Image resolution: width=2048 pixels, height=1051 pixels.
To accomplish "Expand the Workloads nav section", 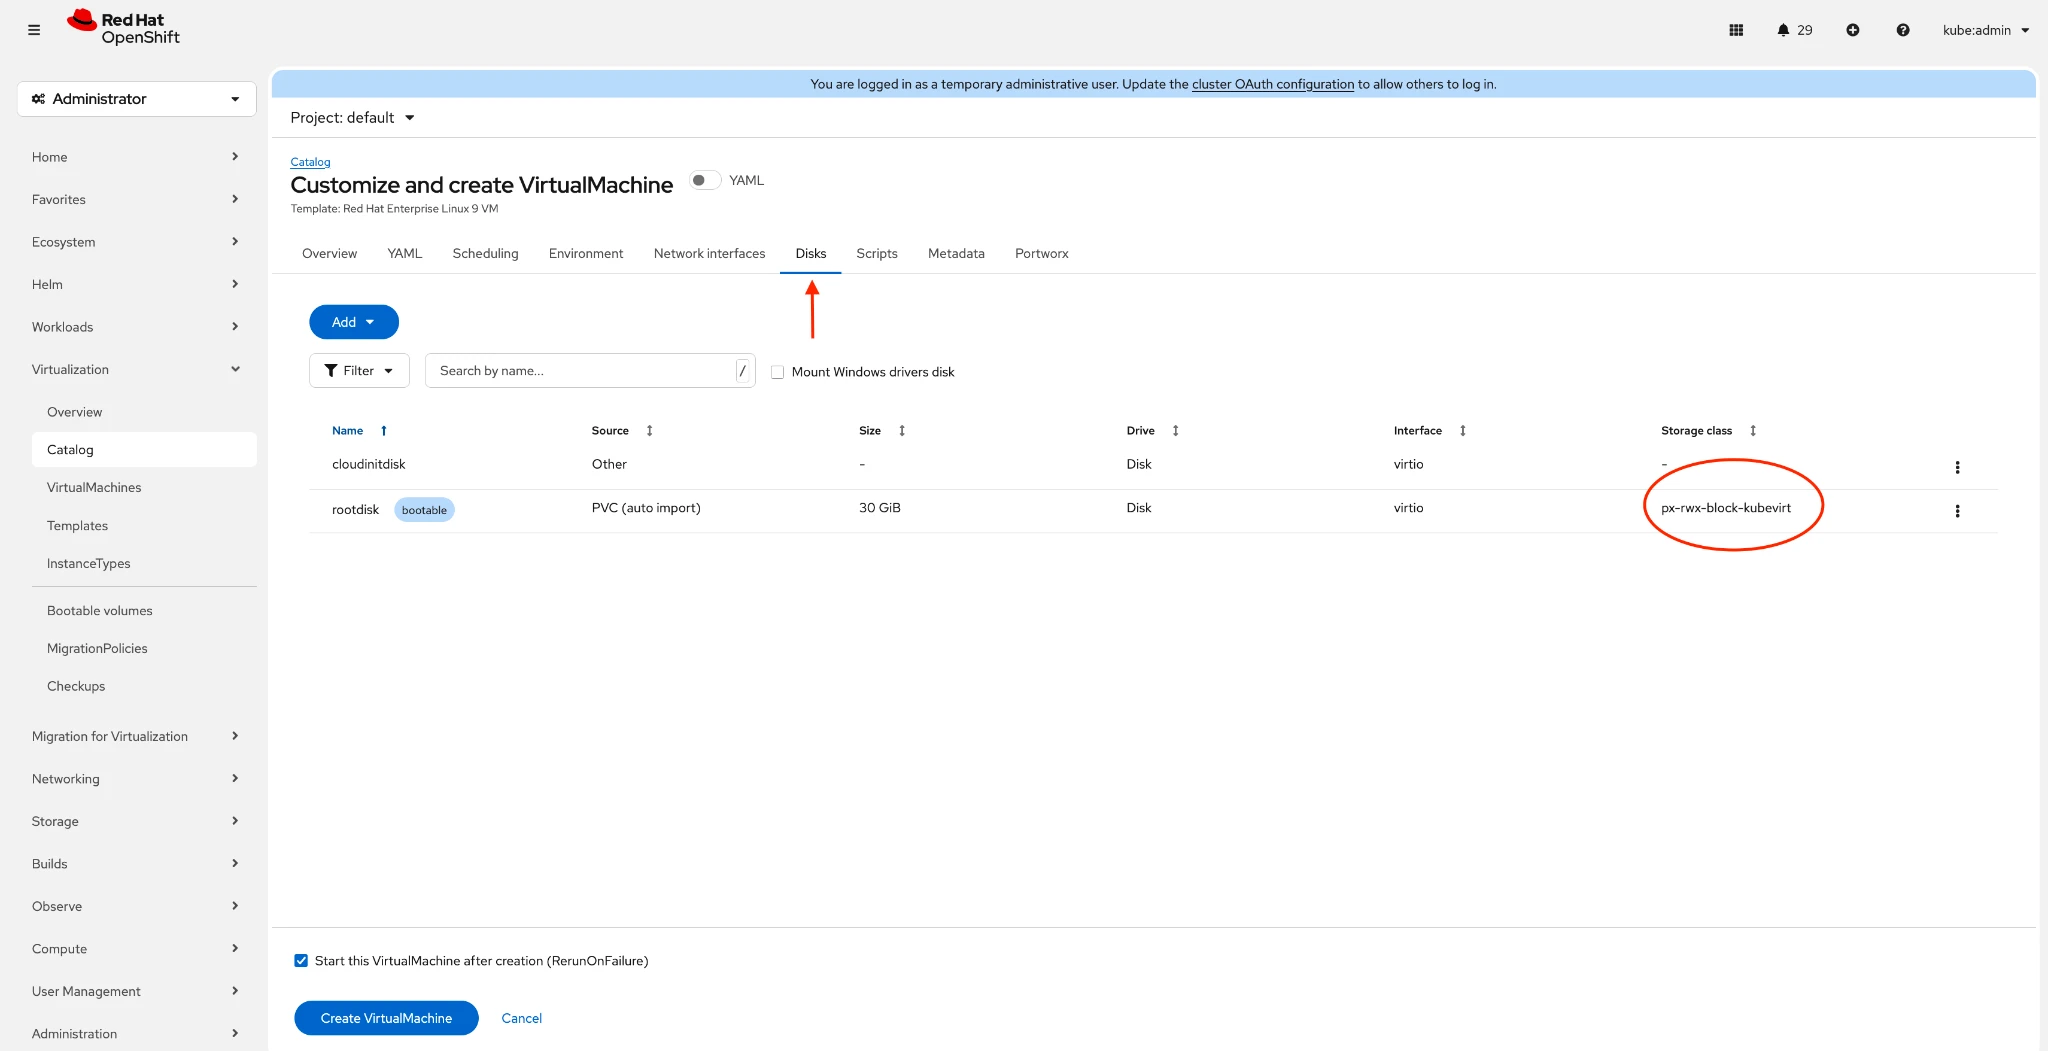I will pyautogui.click(x=135, y=327).
